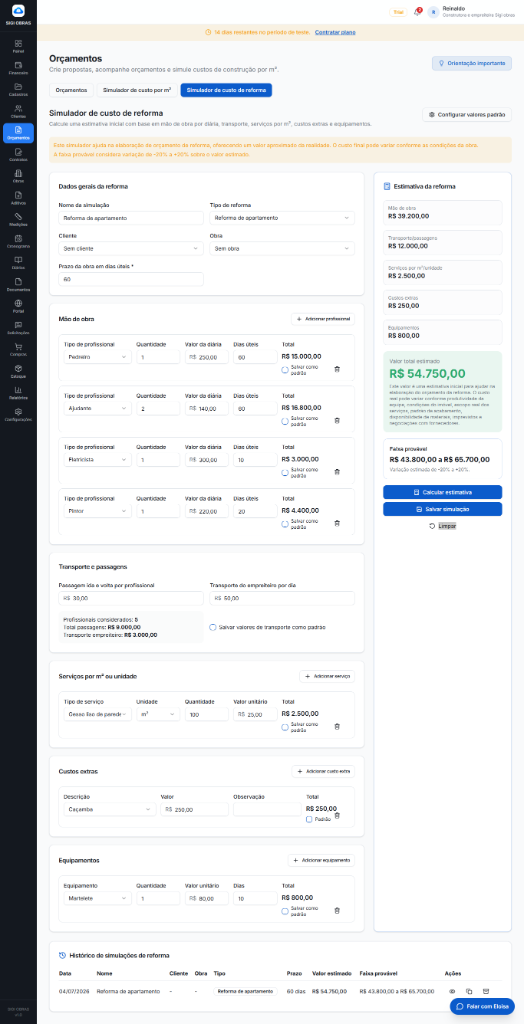Open Compras in the sidebar

(x=18, y=349)
